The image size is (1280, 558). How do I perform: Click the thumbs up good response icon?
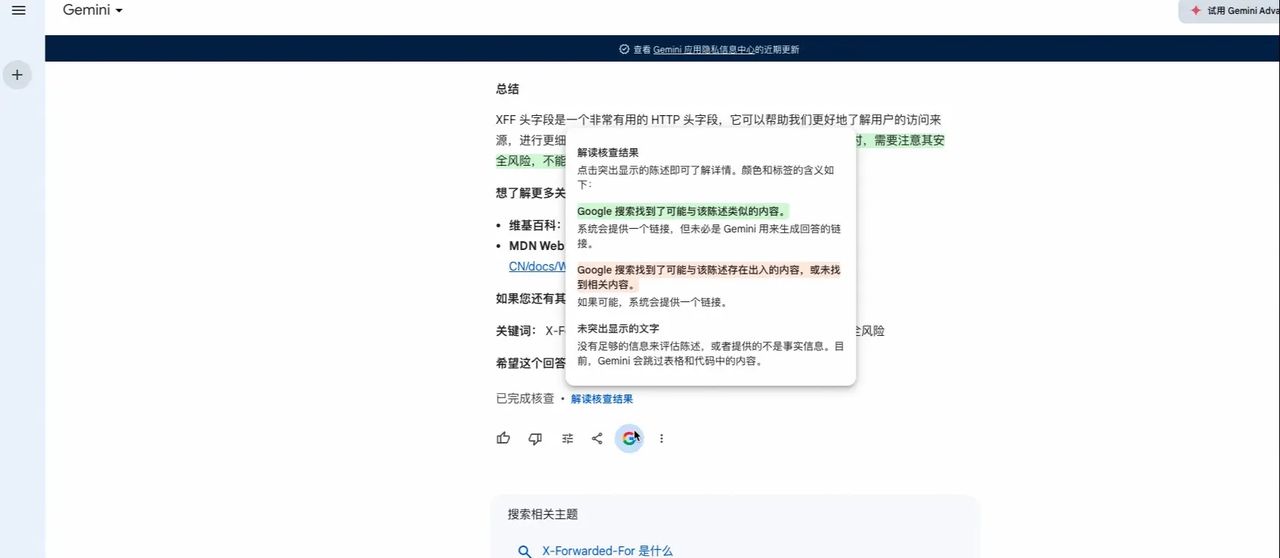coord(503,438)
